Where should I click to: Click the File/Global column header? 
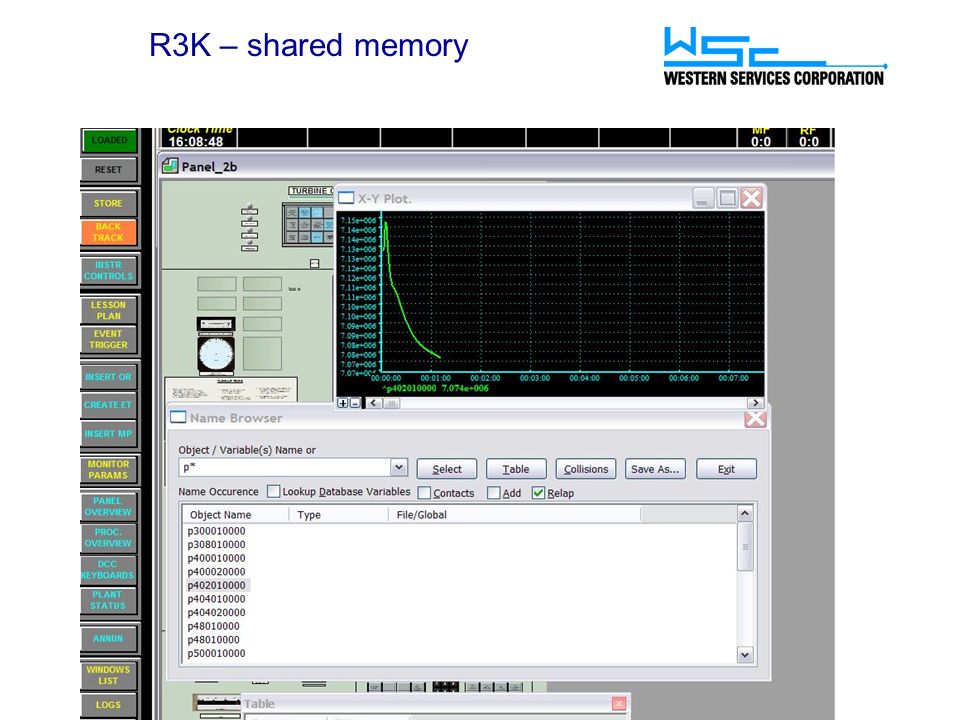[514, 515]
